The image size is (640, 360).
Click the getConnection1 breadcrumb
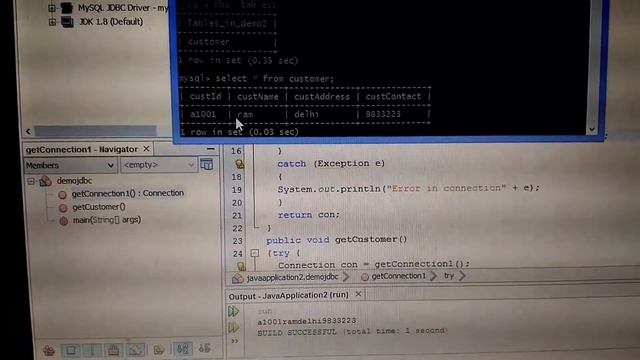point(398,276)
